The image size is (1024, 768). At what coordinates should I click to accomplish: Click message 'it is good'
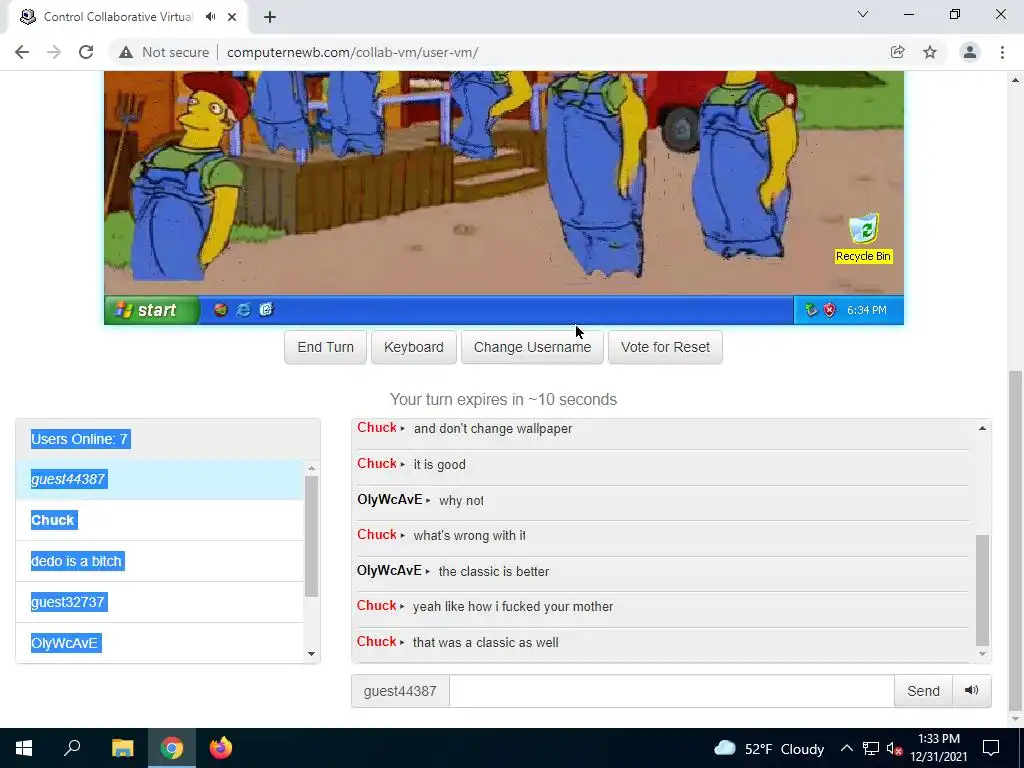440,464
